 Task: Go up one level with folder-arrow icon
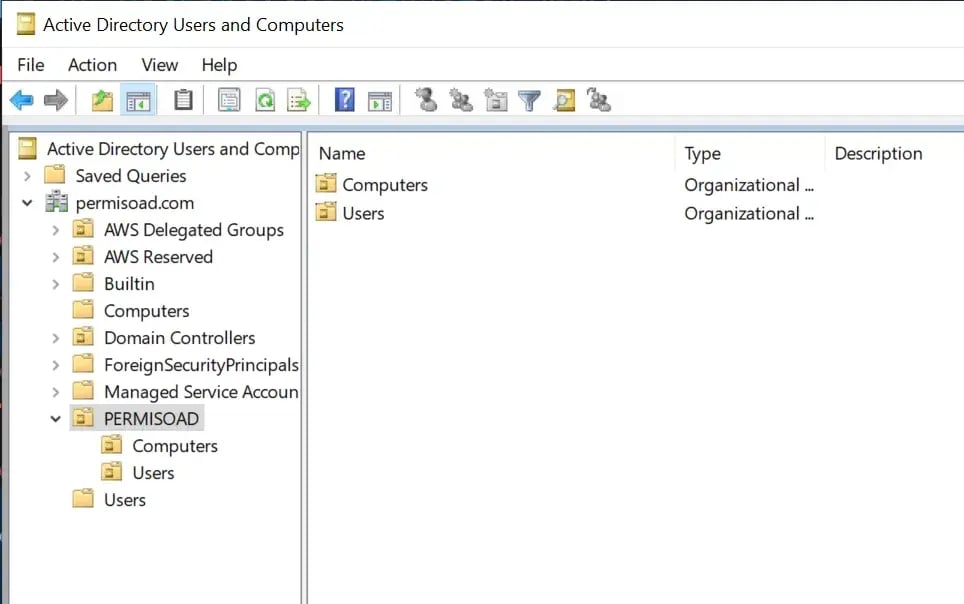[x=102, y=100]
